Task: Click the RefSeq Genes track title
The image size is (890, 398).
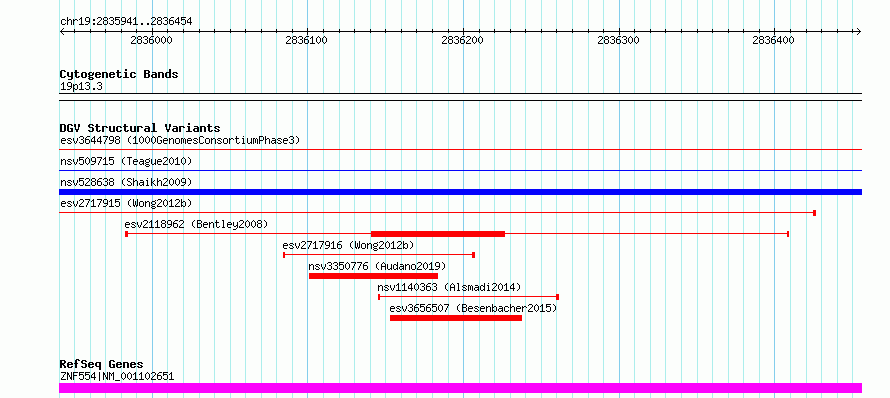Action: pos(102,365)
